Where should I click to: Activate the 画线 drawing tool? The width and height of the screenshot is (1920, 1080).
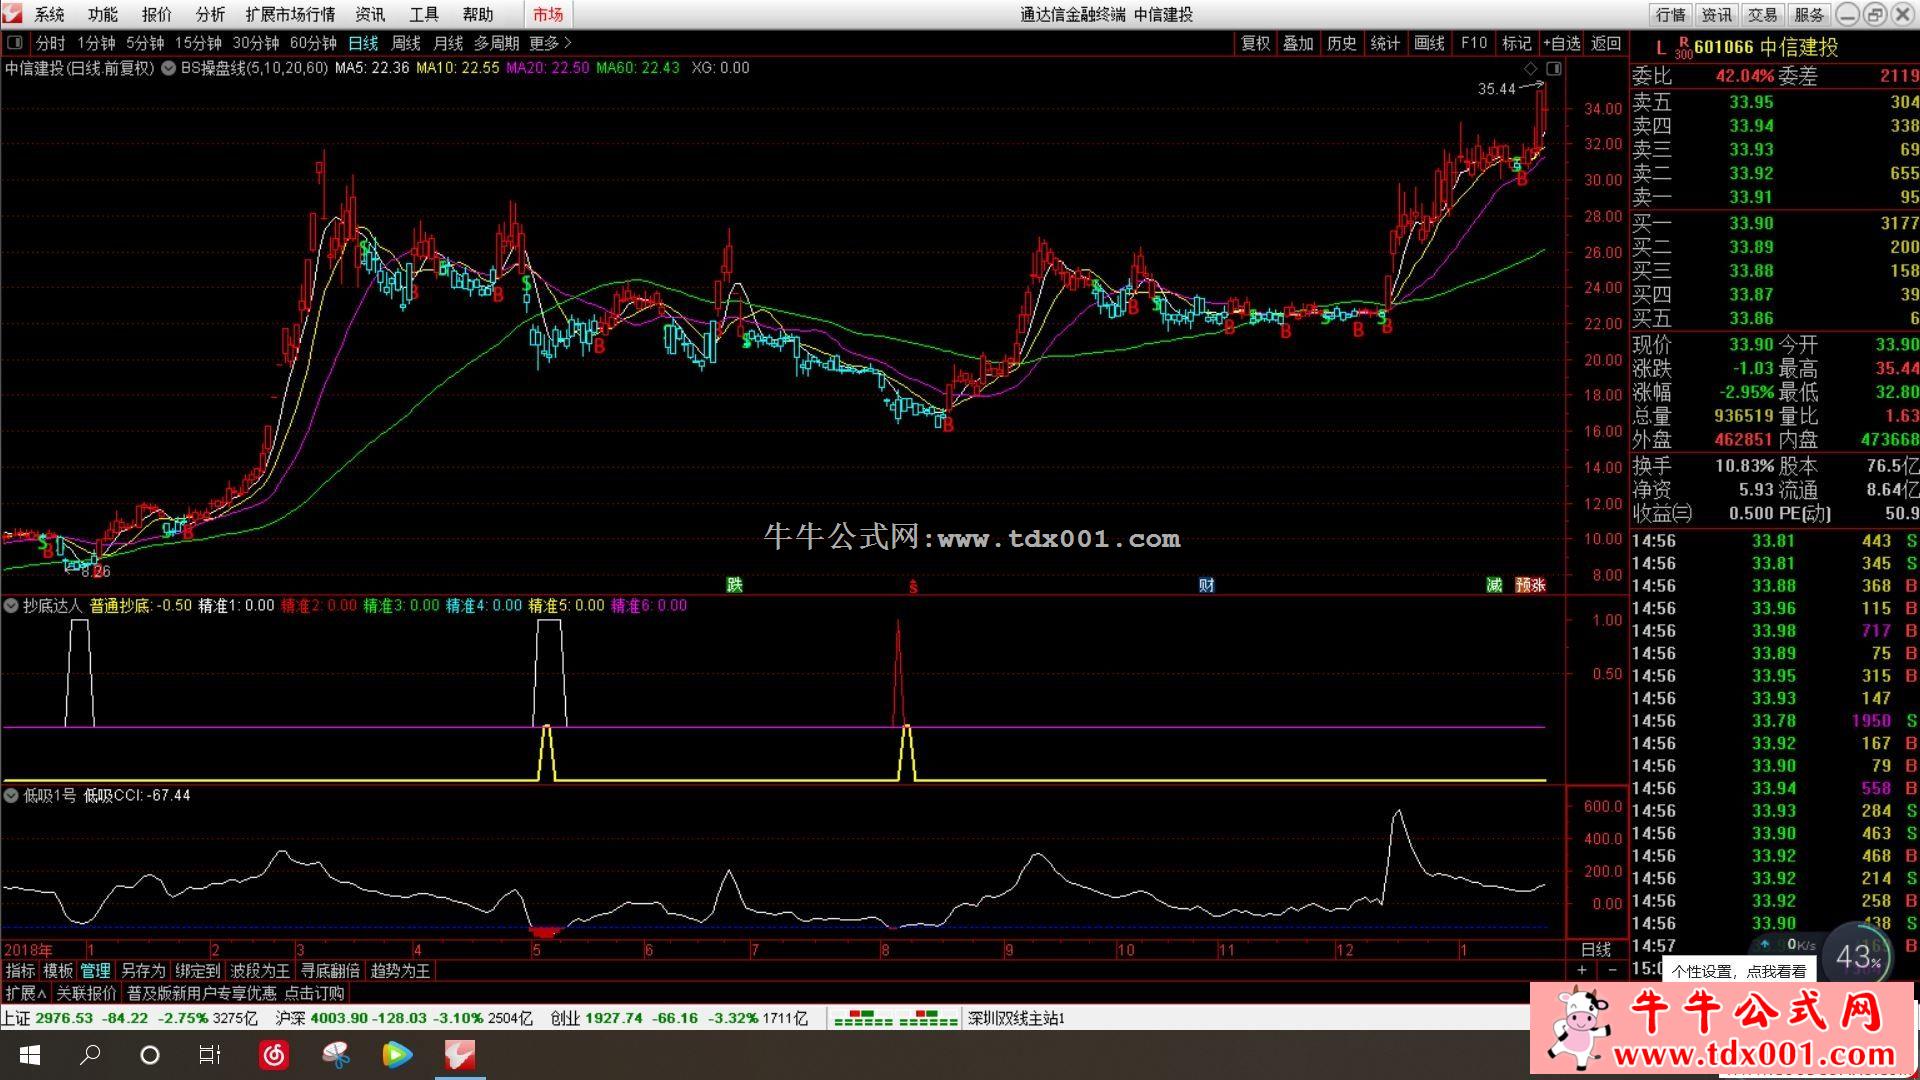[1429, 43]
